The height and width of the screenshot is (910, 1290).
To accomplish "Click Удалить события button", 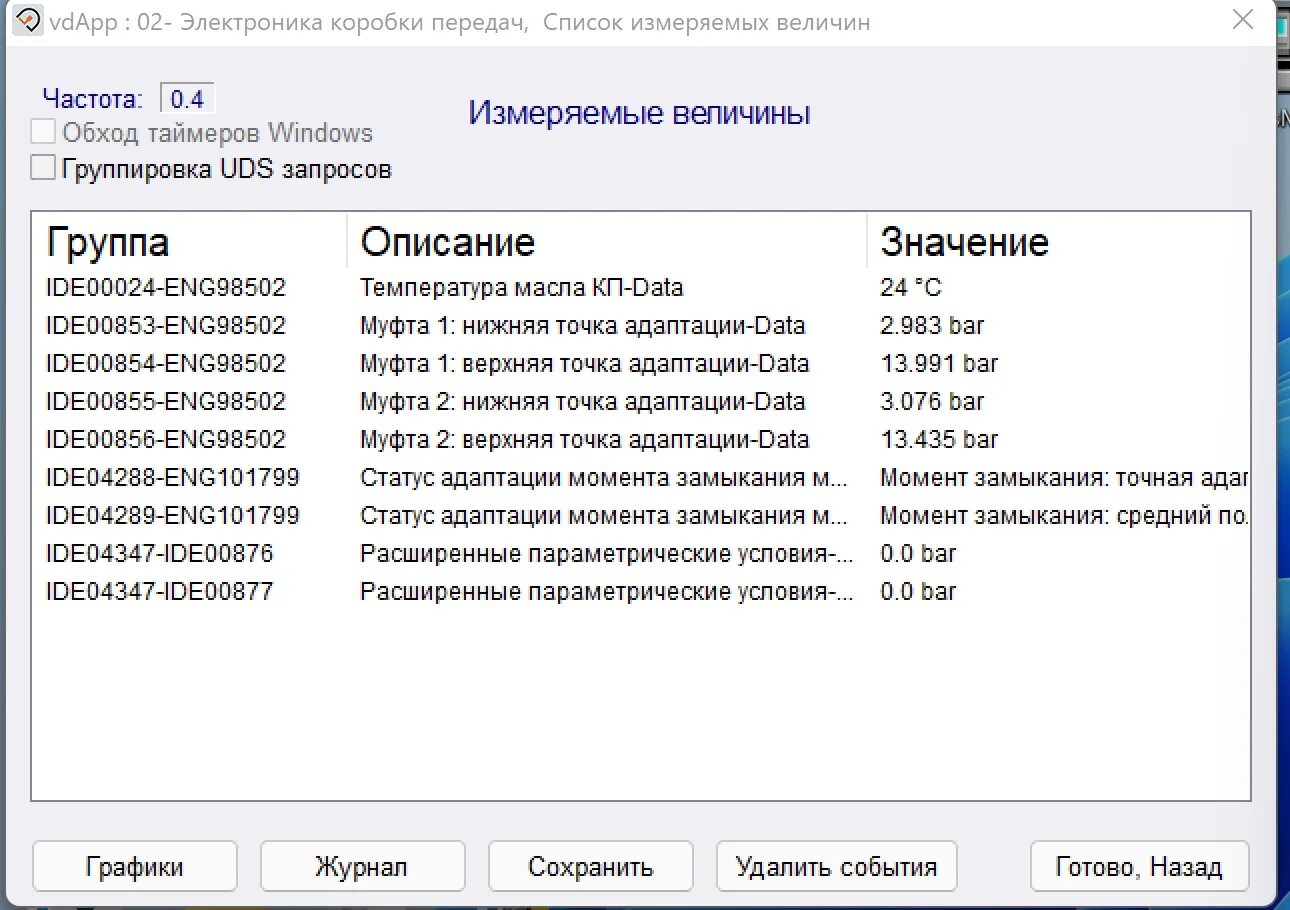I will click(836, 866).
